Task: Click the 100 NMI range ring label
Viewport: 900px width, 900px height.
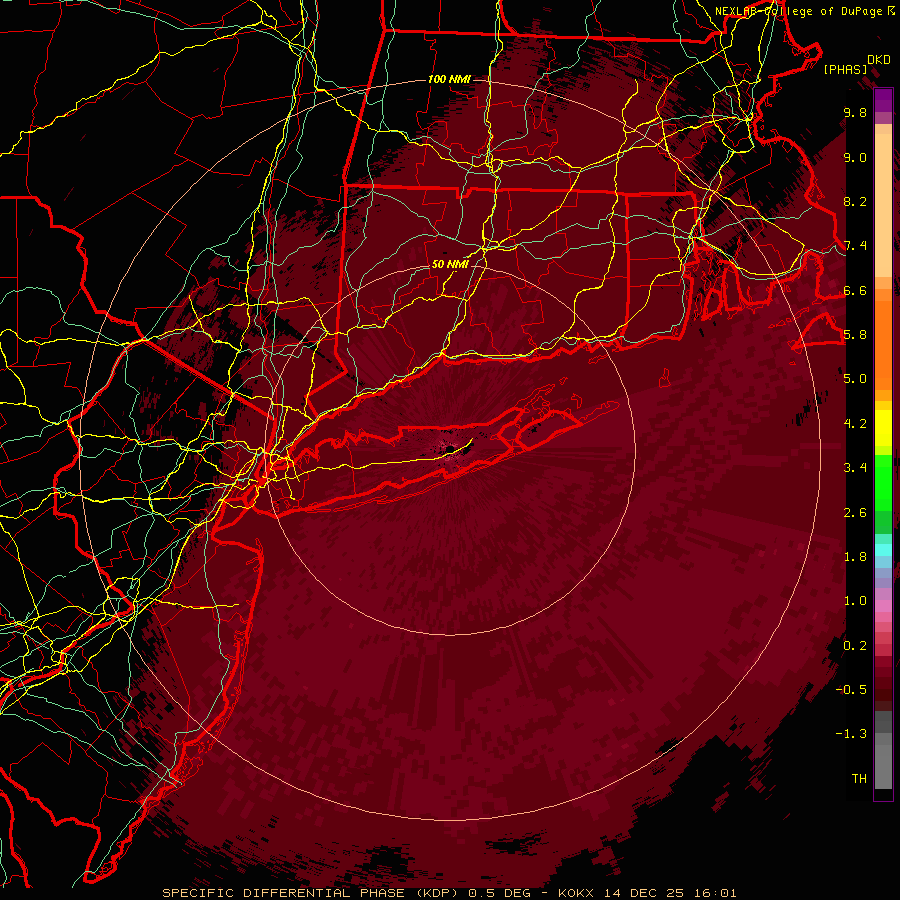Action: click(x=449, y=79)
